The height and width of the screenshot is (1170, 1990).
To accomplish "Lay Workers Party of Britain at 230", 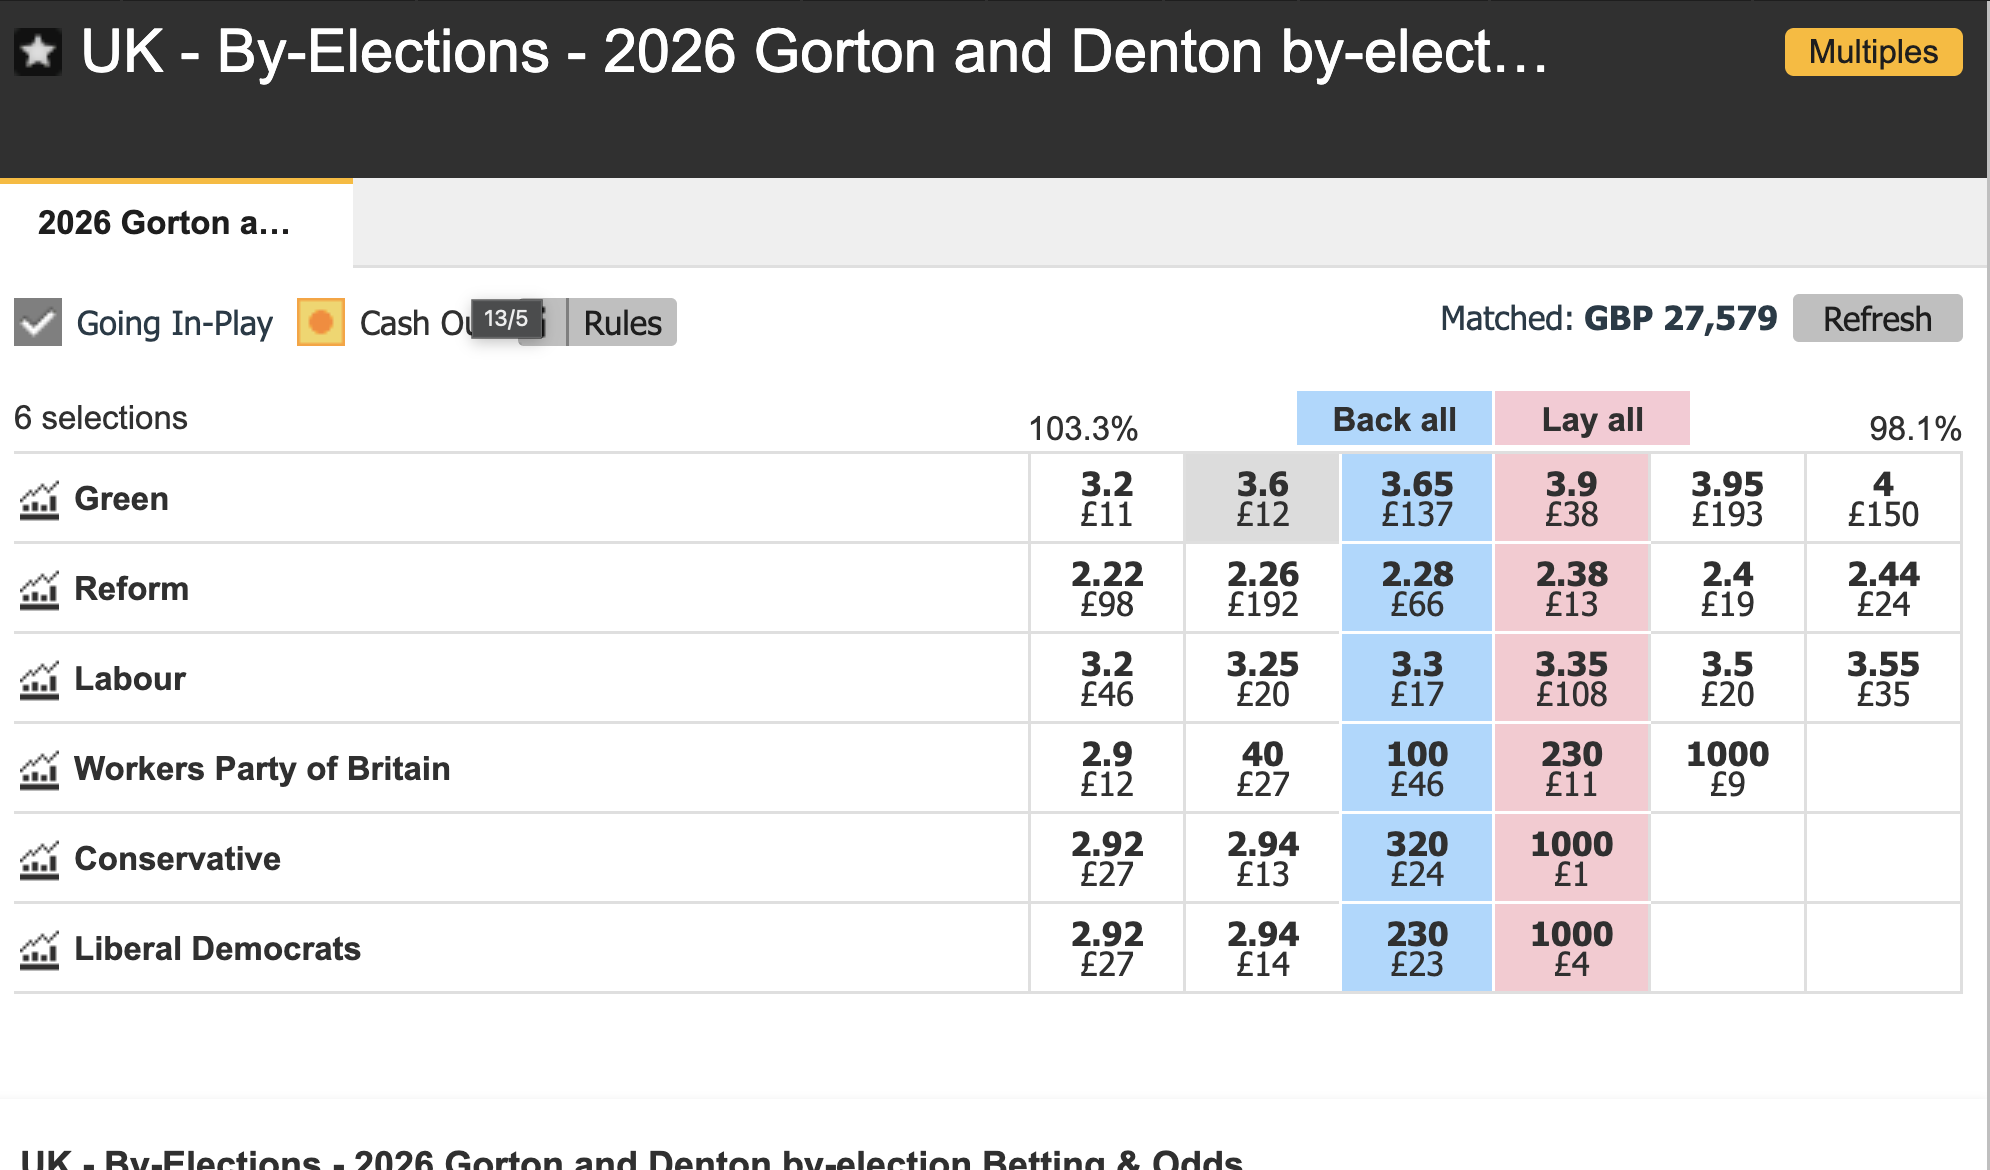I will tap(1571, 768).
